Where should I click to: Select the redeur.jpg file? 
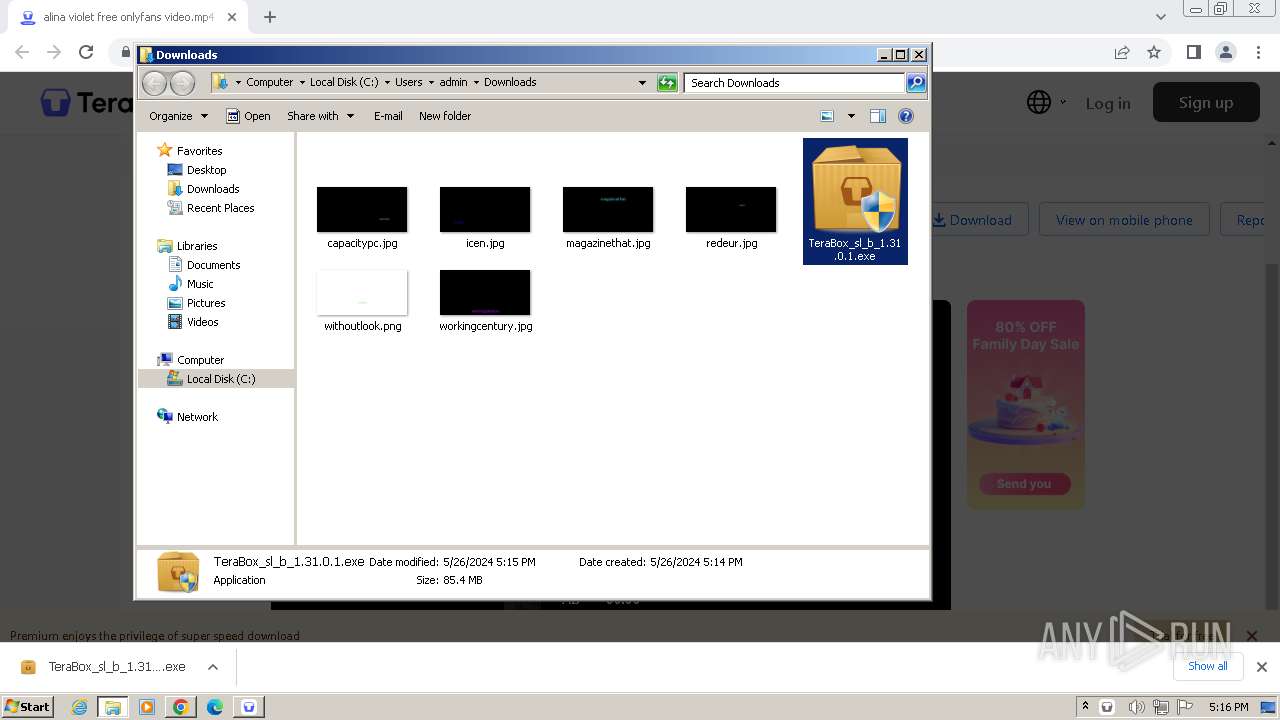tap(731, 218)
